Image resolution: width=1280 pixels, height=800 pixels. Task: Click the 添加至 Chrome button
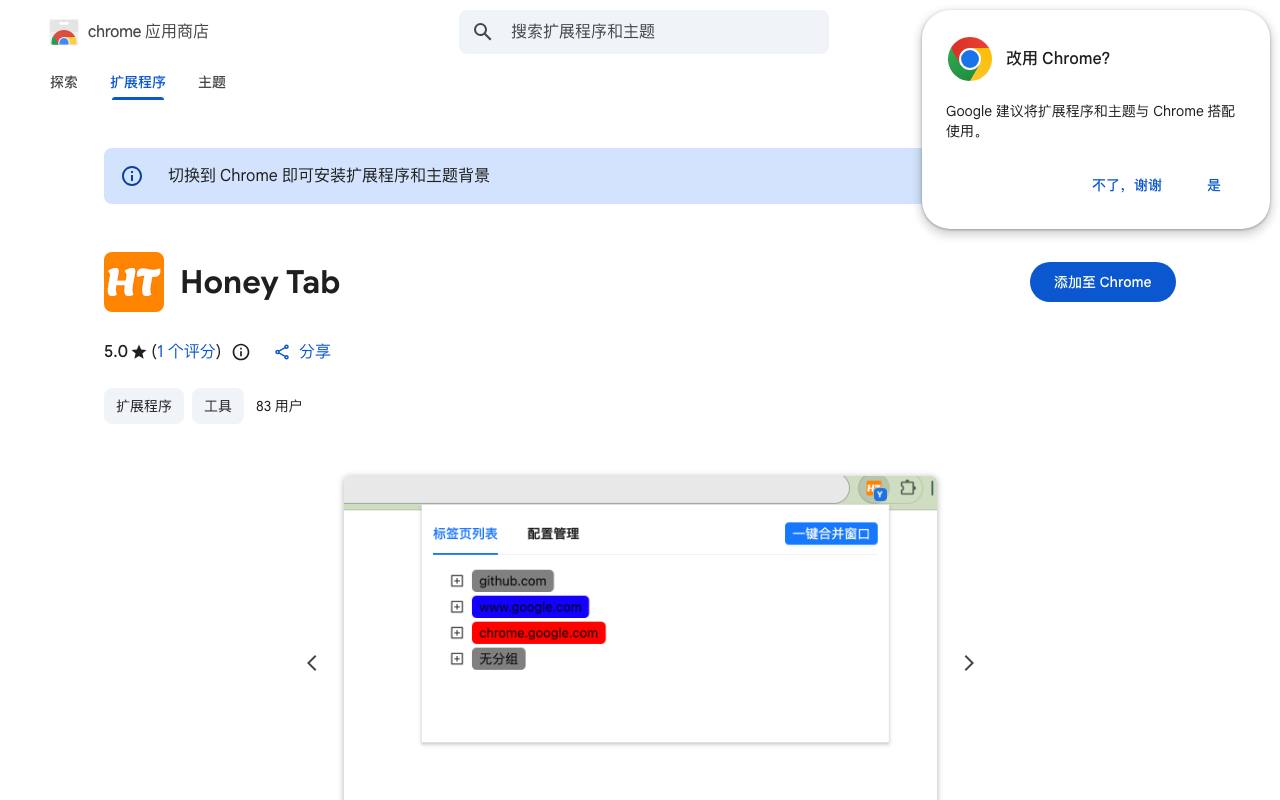tap(1103, 282)
